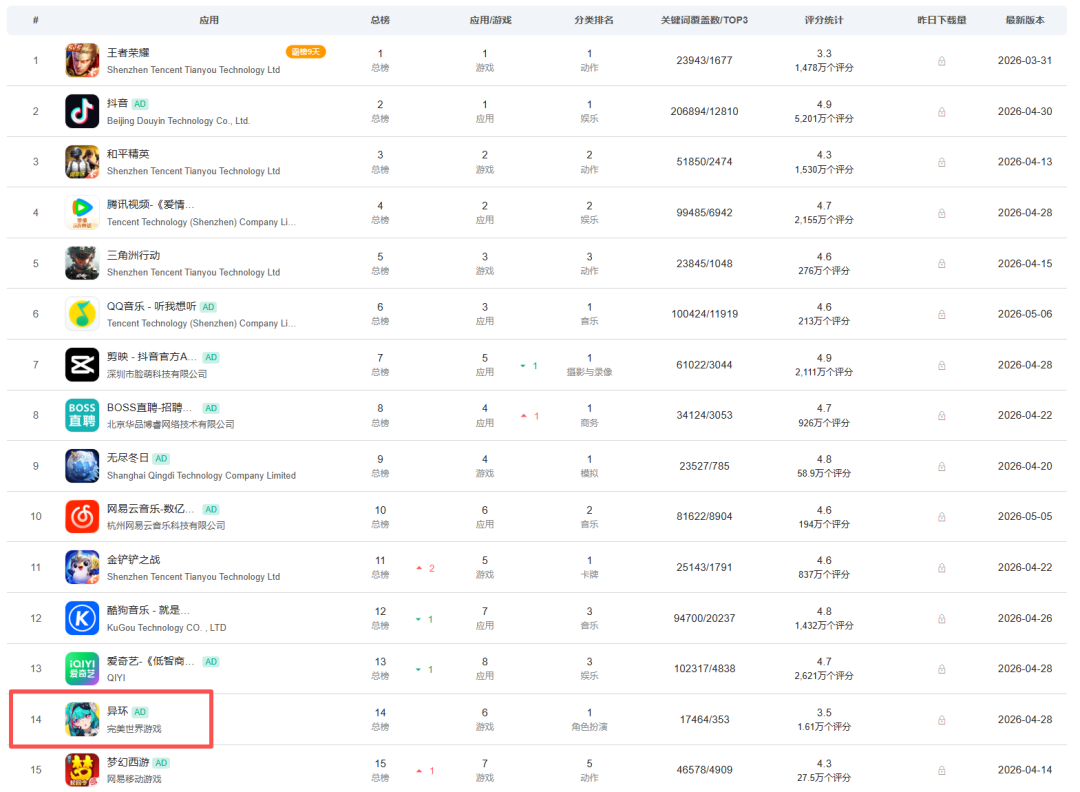The width and height of the screenshot is (1080, 792).
Task: Open the 三角洲行动 app name link
Action: [134, 255]
